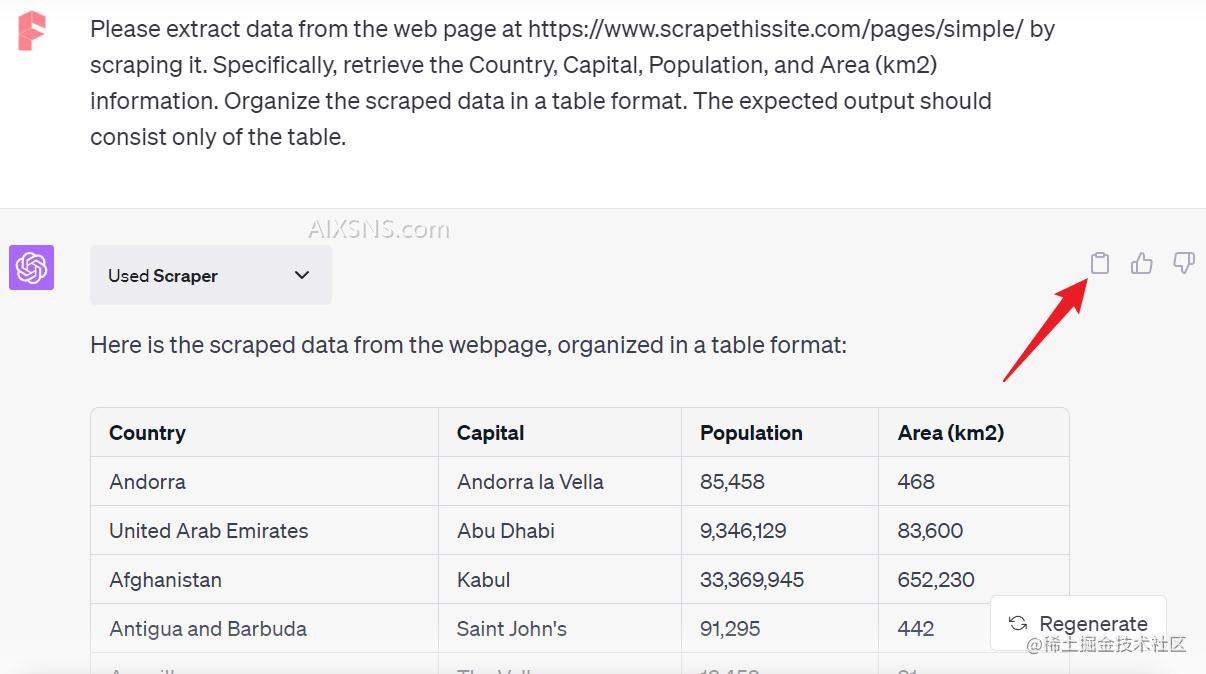
Task: Click the scrapethissite.com URL in the prompt
Action: (775, 29)
